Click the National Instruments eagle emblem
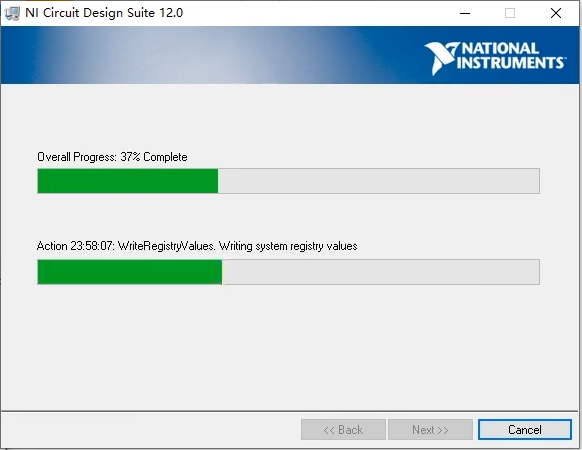 click(x=441, y=58)
